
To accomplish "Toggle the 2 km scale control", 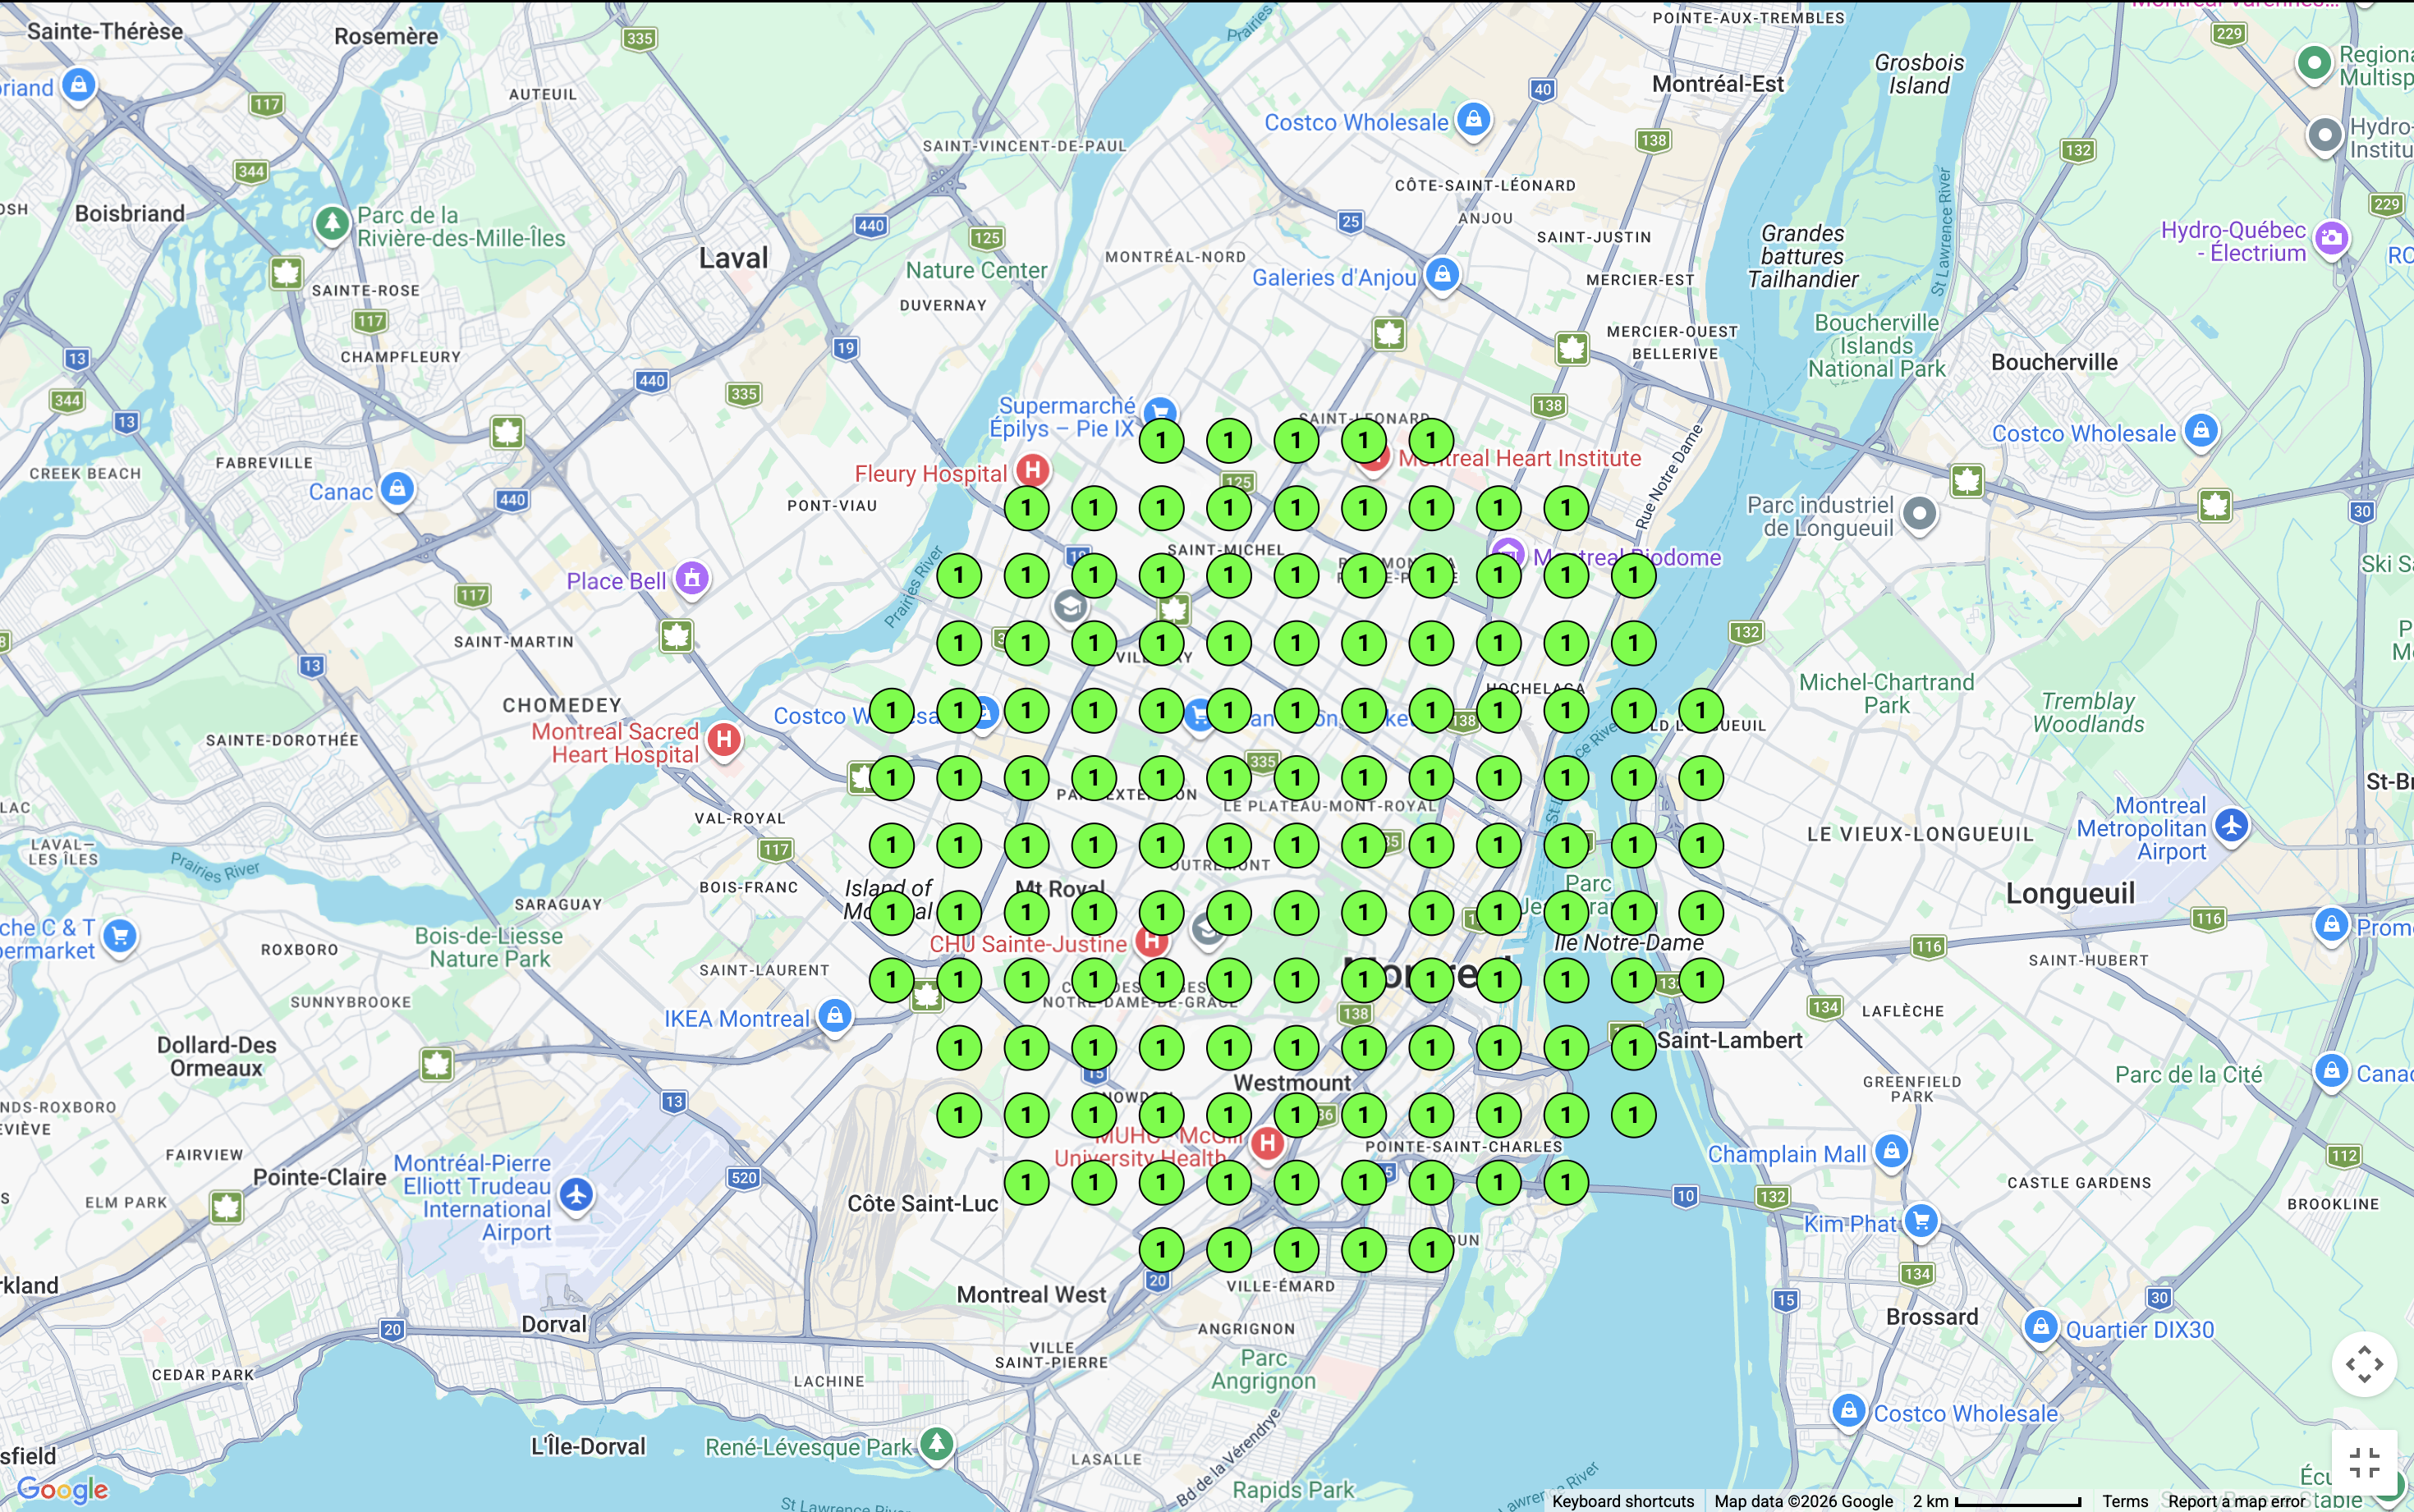I will [x=1996, y=1501].
